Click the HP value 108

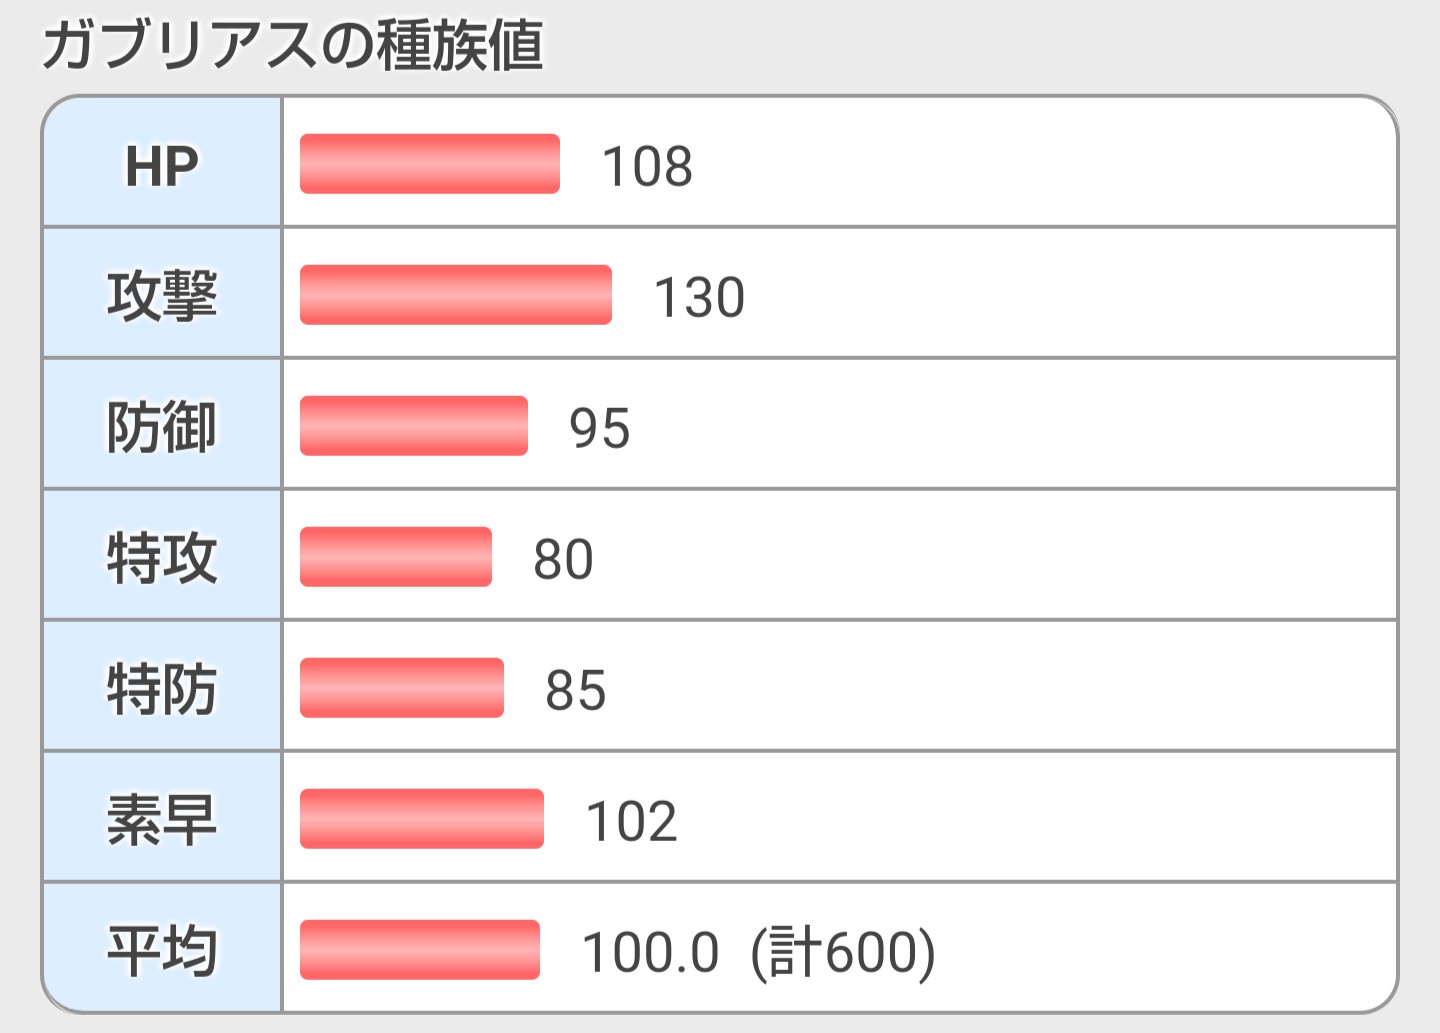[647, 166]
